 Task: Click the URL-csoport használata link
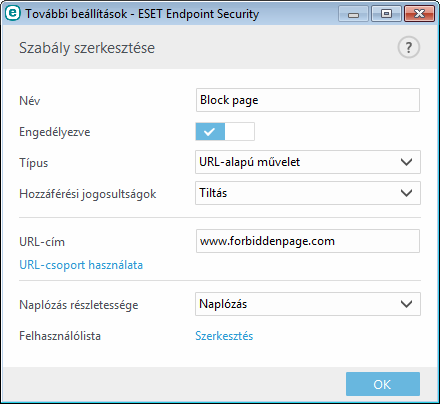click(x=81, y=265)
